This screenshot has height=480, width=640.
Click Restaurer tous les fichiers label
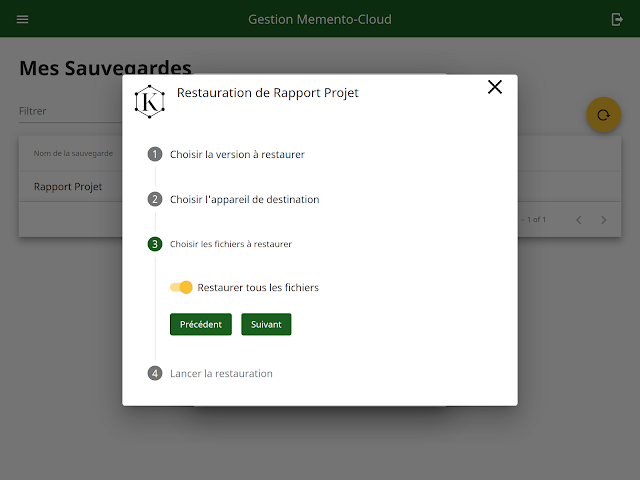[258, 287]
